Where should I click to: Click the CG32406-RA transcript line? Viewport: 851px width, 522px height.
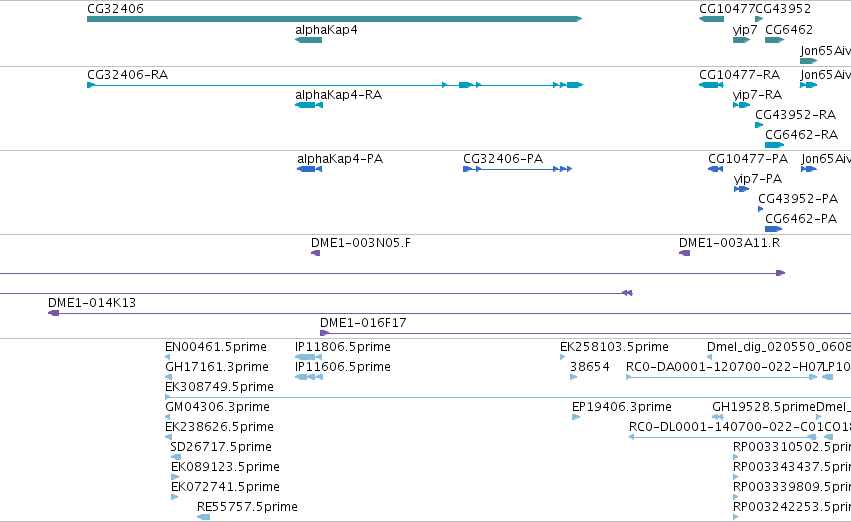pos(335,85)
